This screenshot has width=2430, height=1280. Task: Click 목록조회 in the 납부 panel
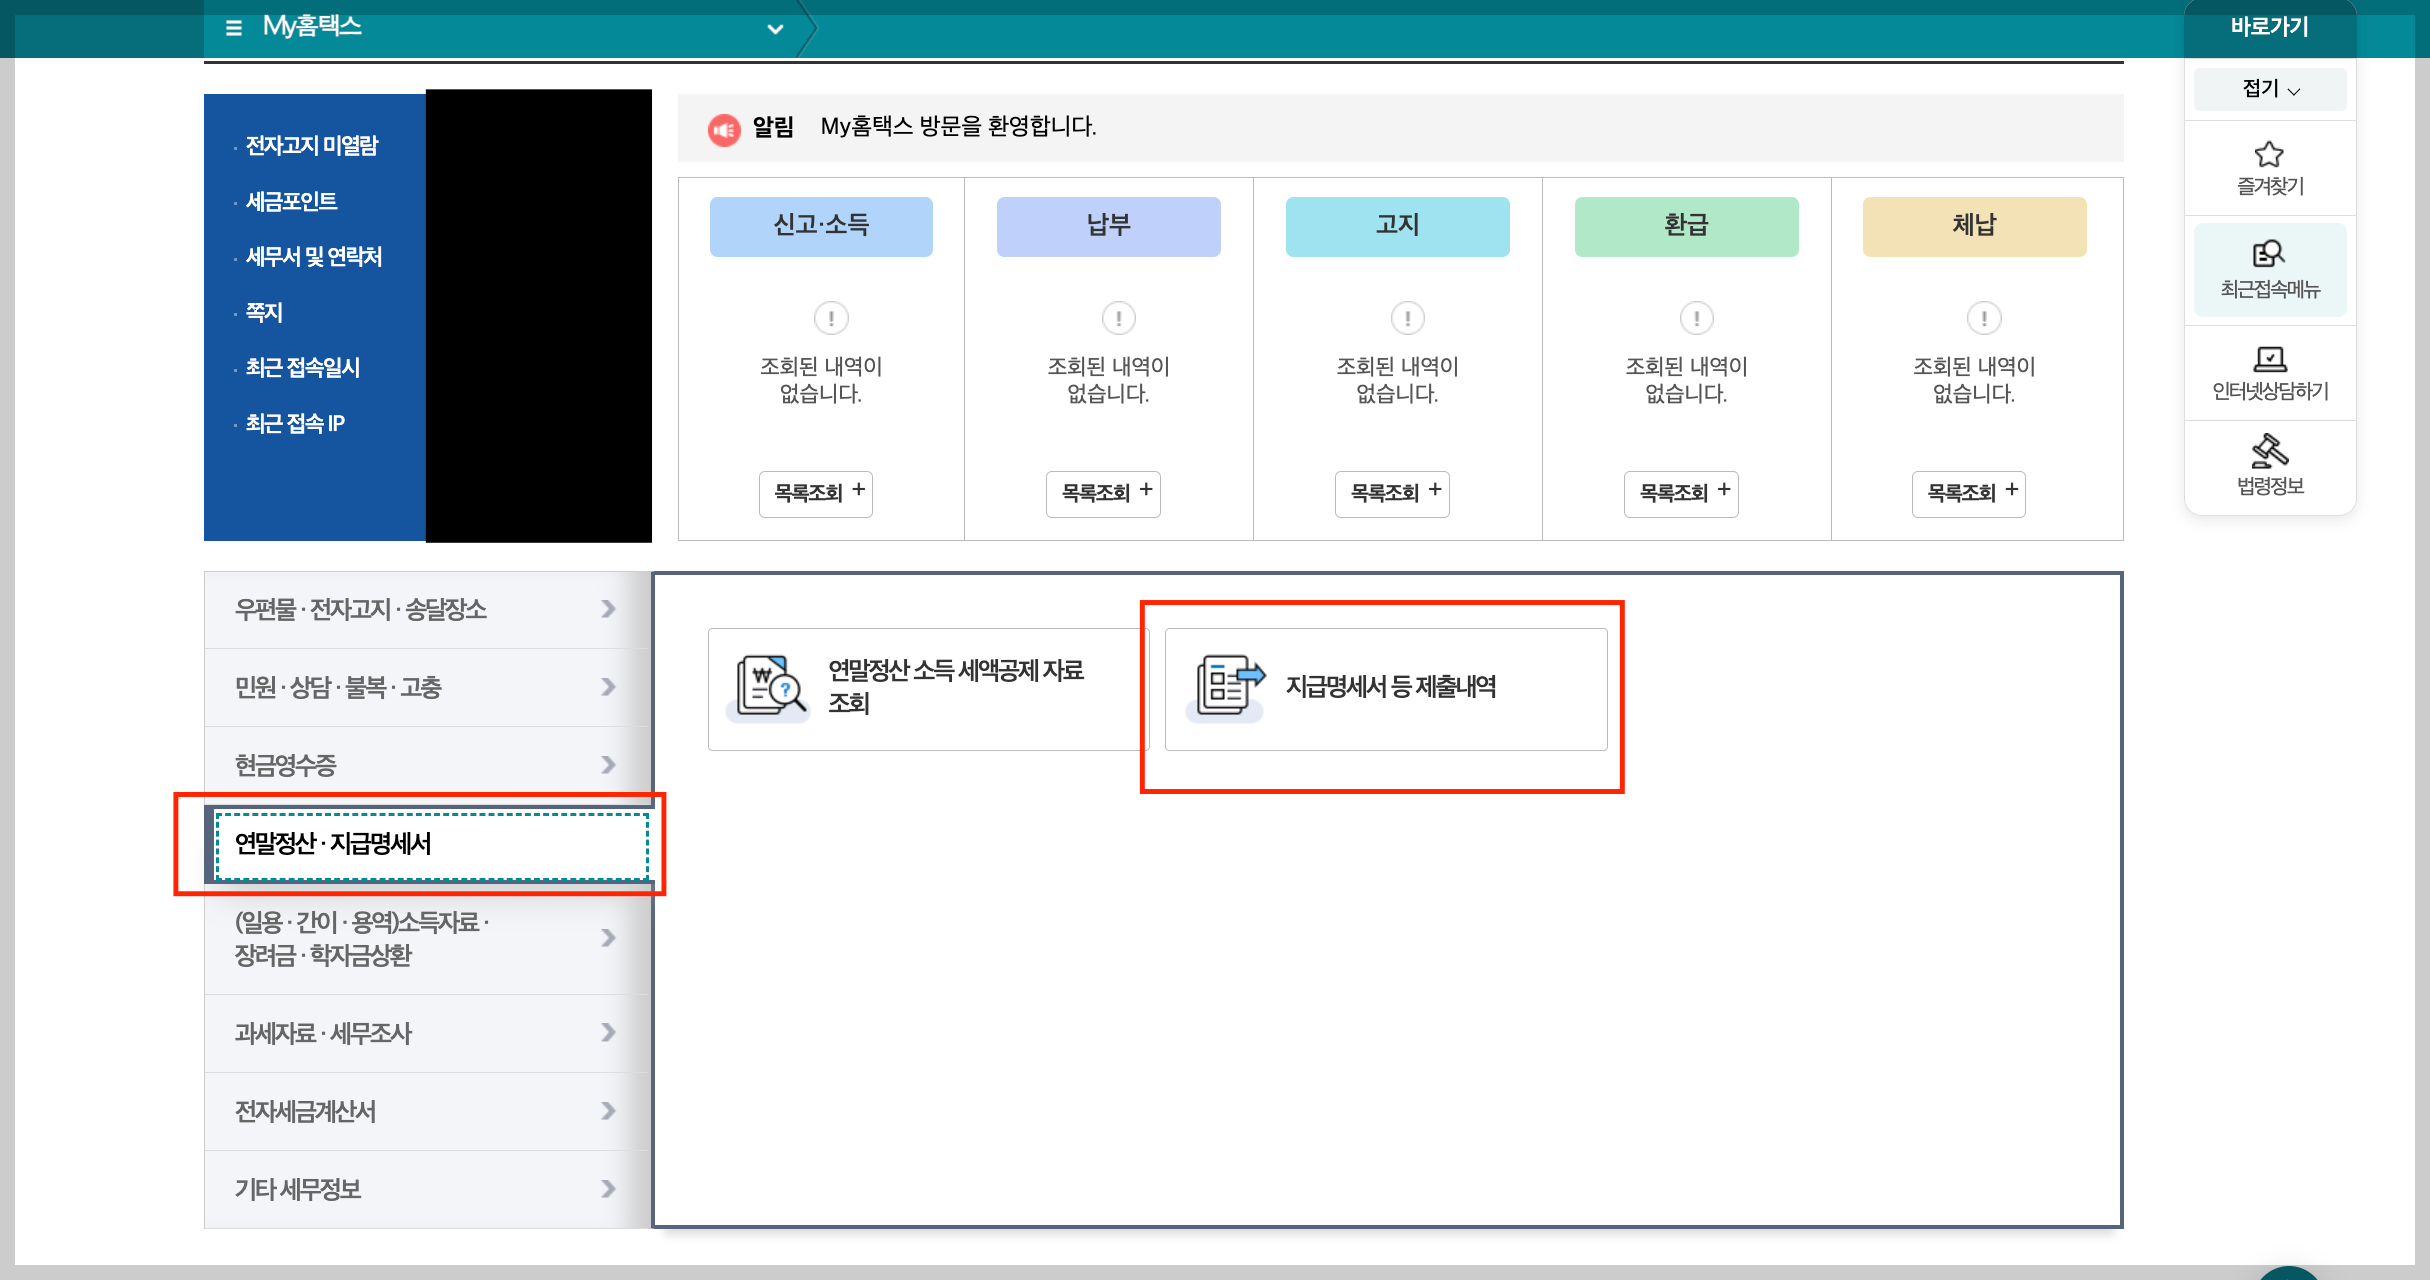pos(1103,494)
